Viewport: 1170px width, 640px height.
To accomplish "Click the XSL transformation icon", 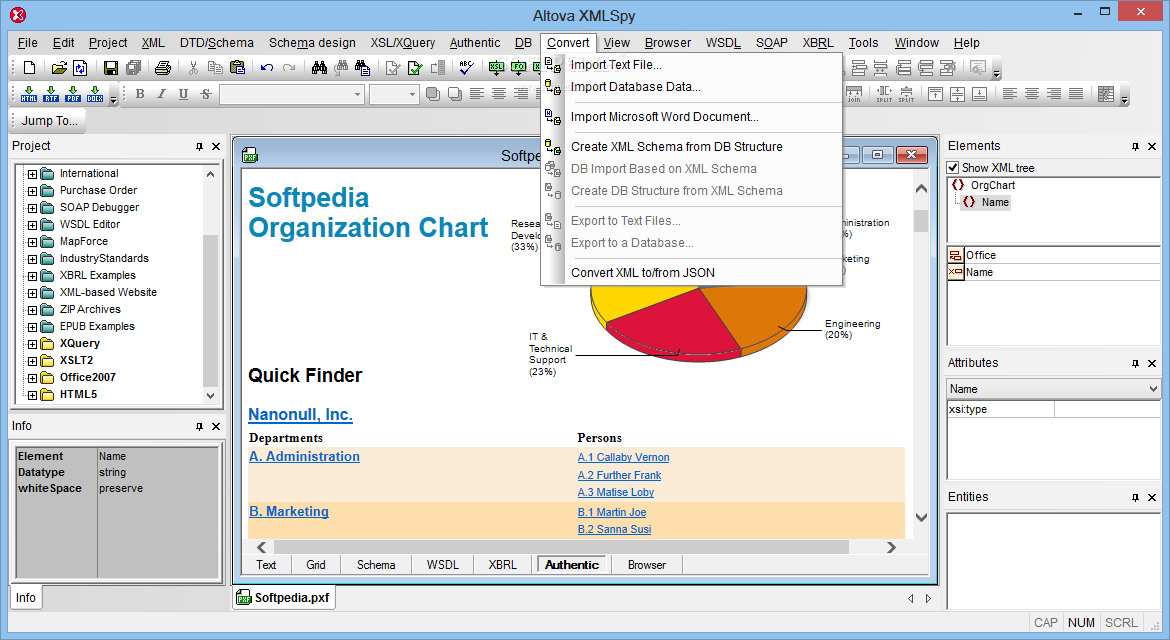I will point(496,68).
